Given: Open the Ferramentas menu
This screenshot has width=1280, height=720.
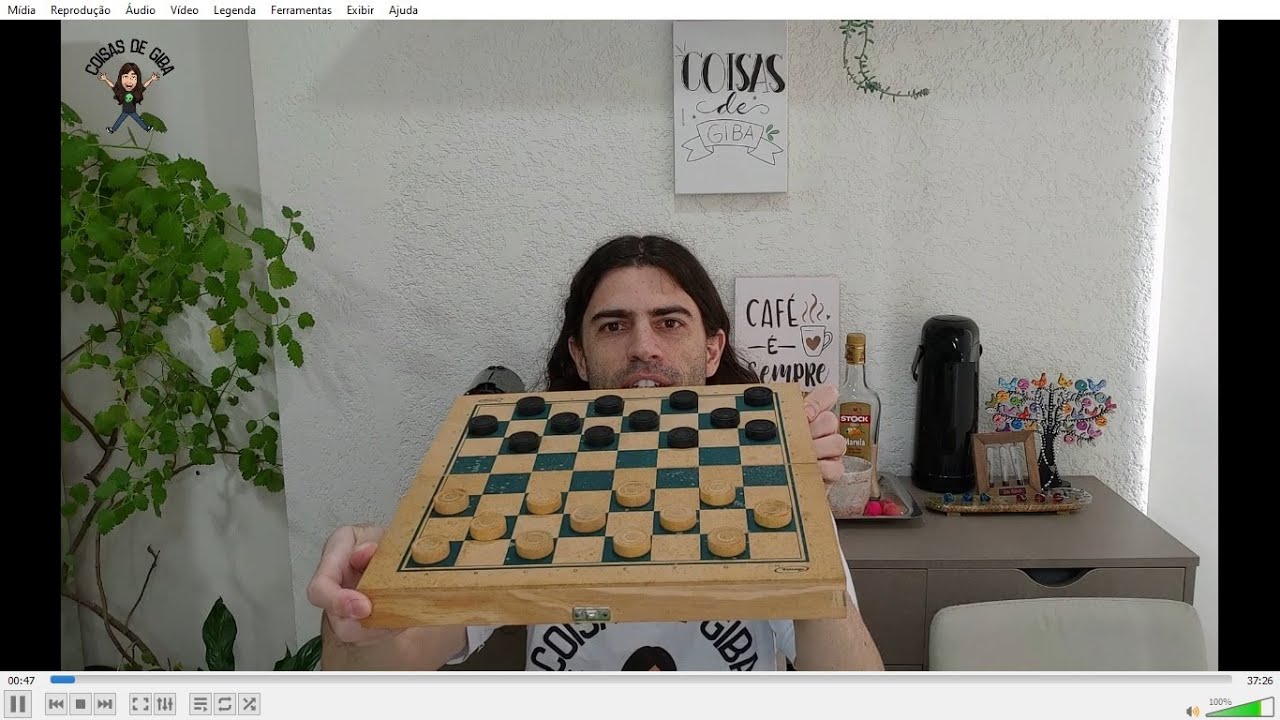Looking at the screenshot, I should tap(301, 10).
